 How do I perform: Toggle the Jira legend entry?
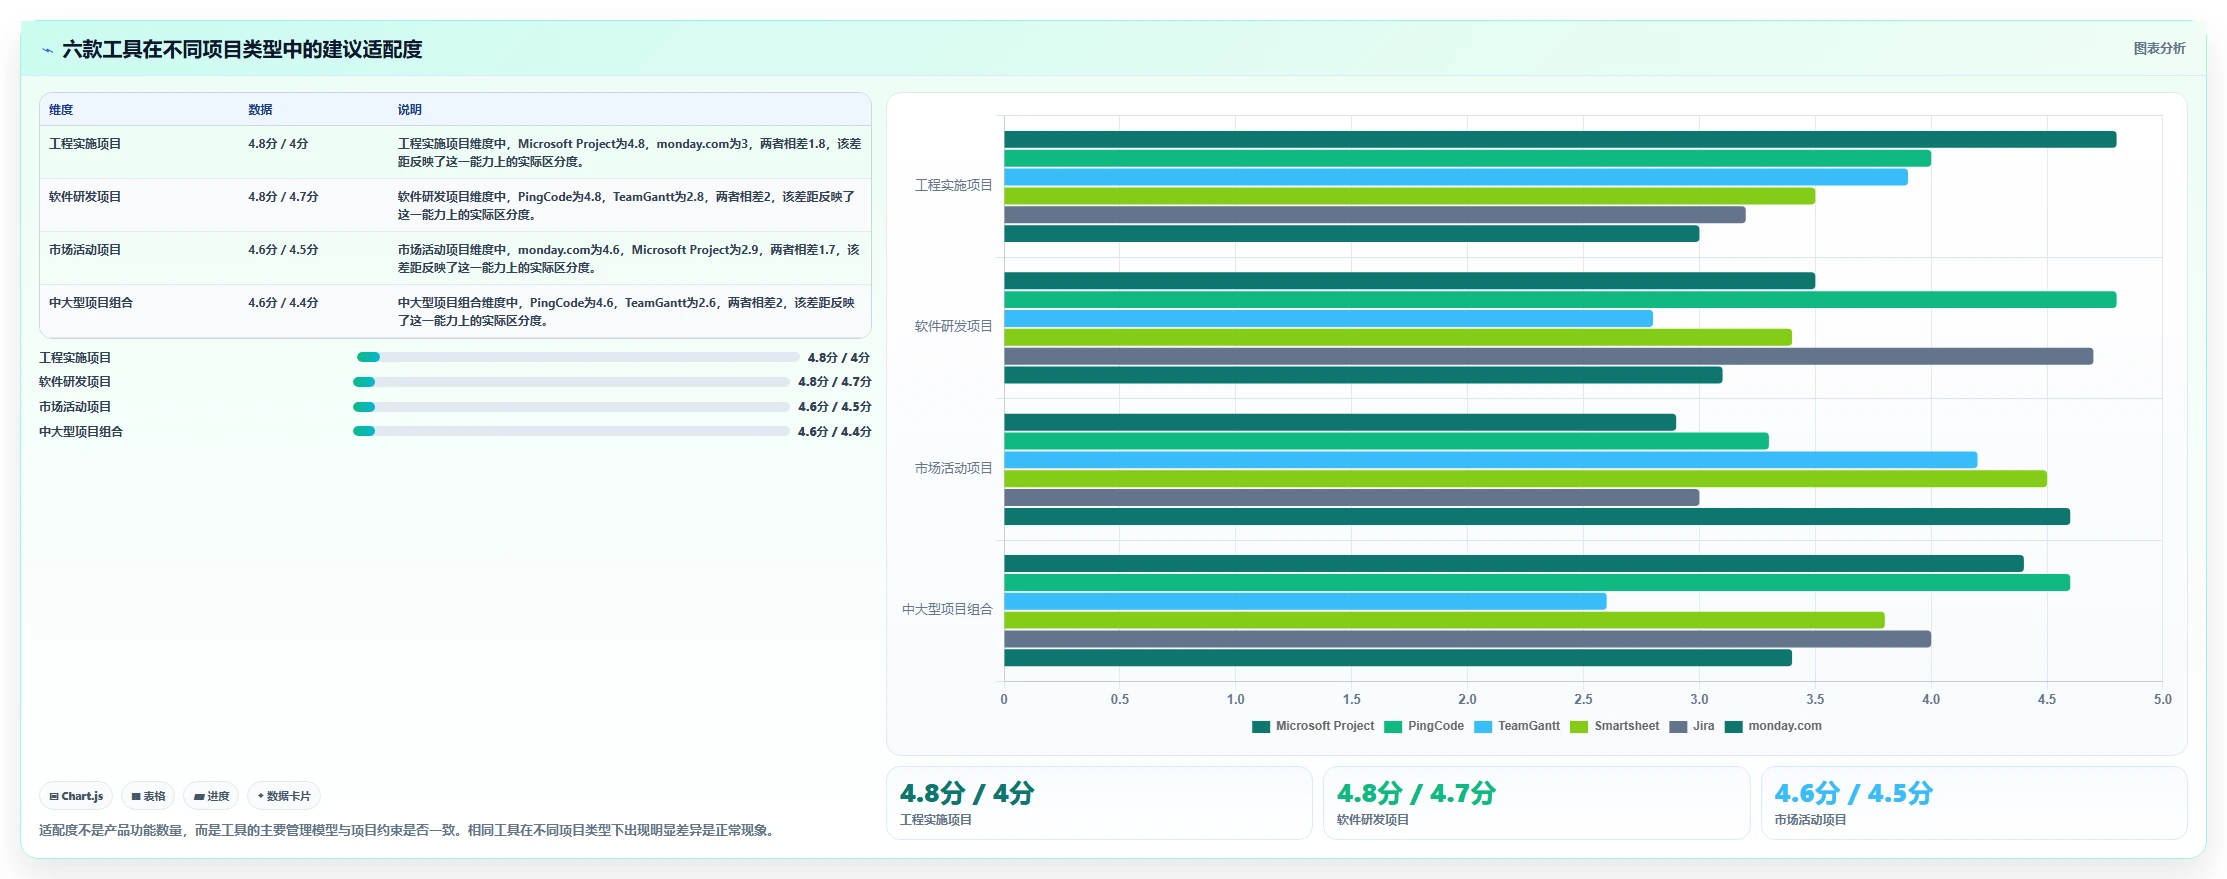pyautogui.click(x=1692, y=726)
